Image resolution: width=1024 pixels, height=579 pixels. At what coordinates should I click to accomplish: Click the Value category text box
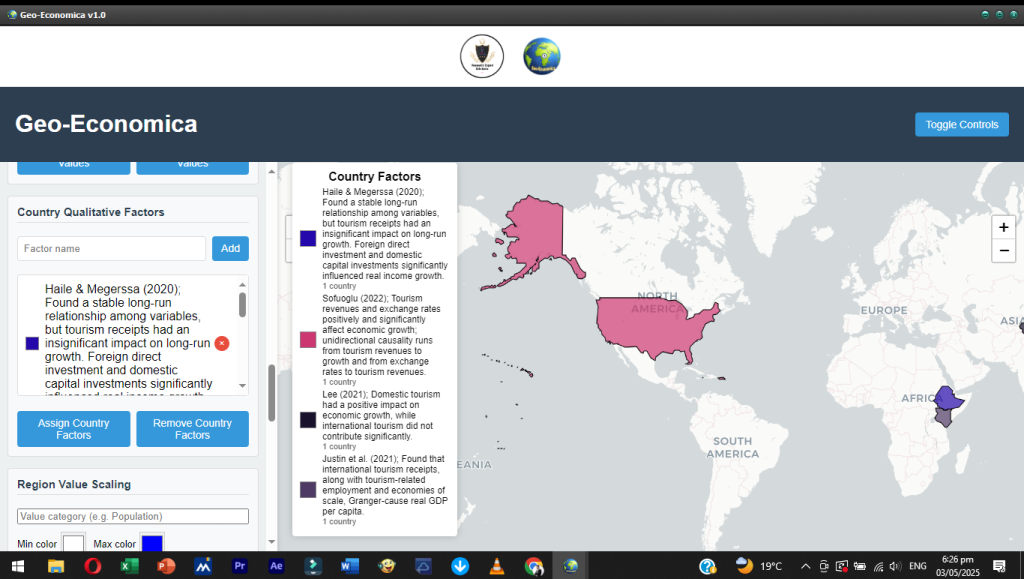pos(133,516)
